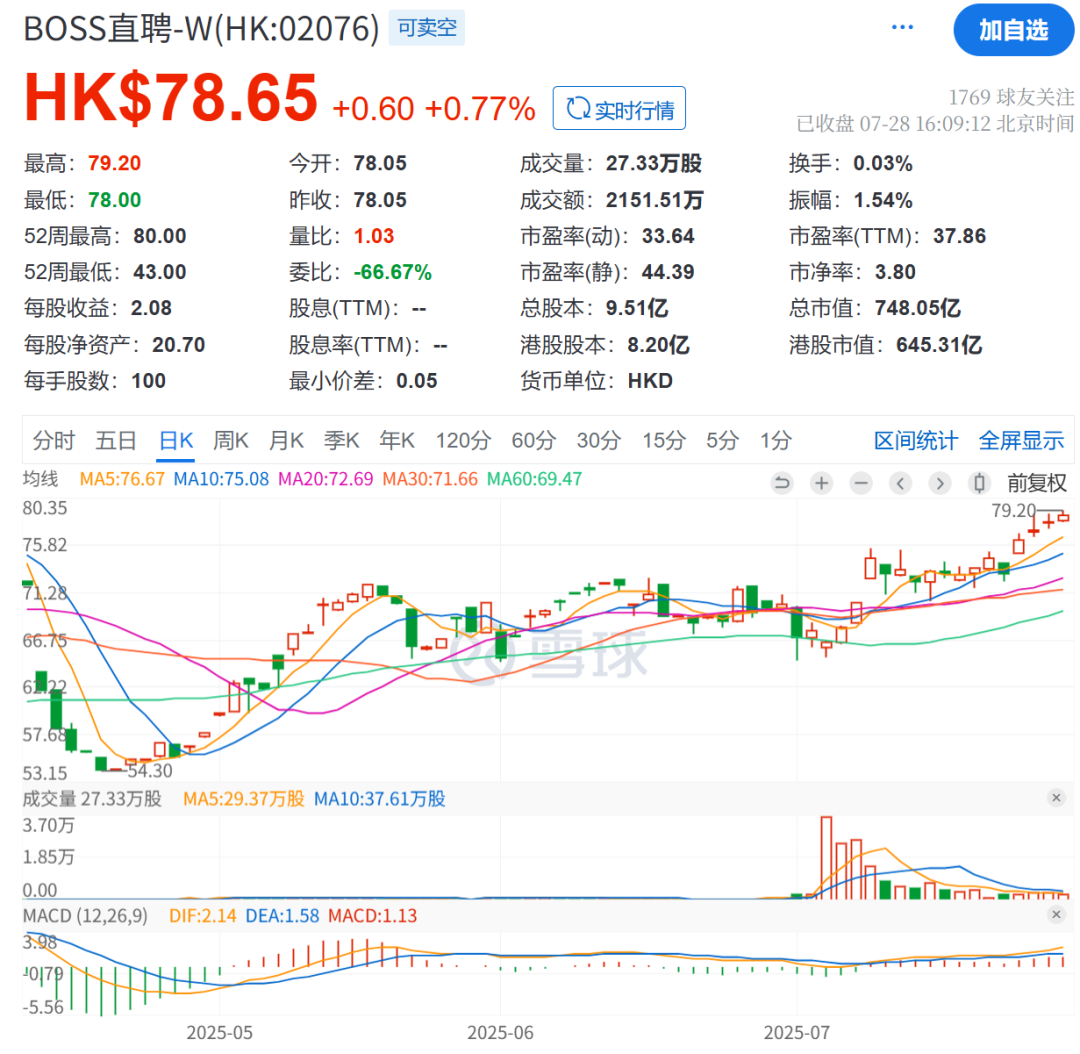Click the 加自选 button

pyautogui.click(x=1014, y=30)
